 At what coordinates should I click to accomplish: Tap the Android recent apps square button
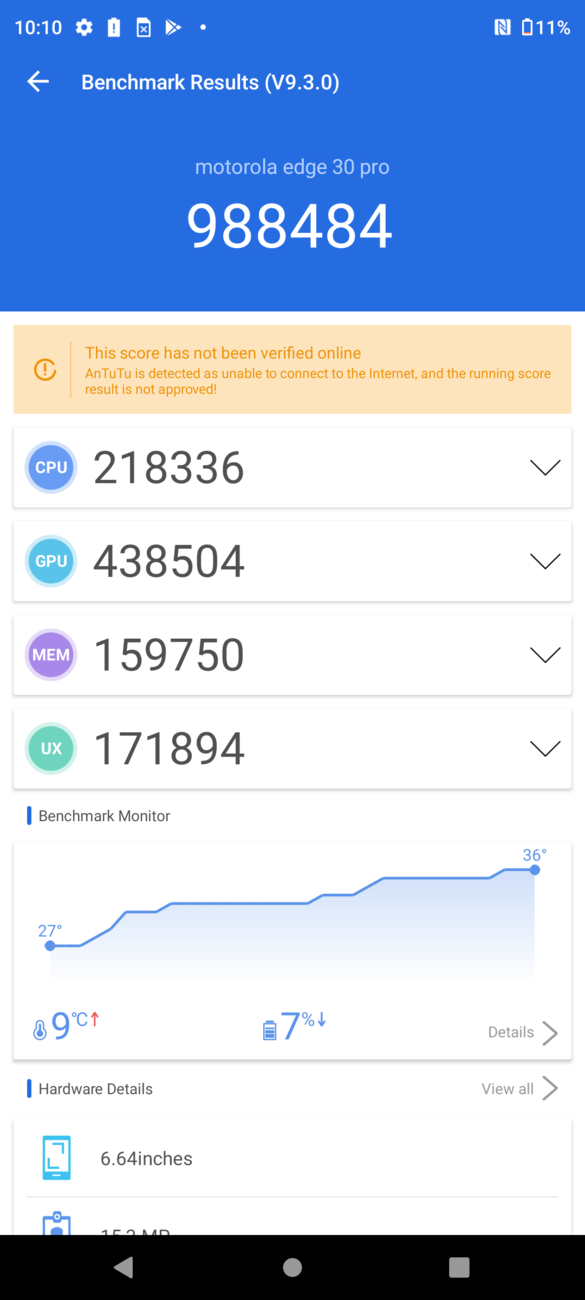click(x=459, y=1267)
